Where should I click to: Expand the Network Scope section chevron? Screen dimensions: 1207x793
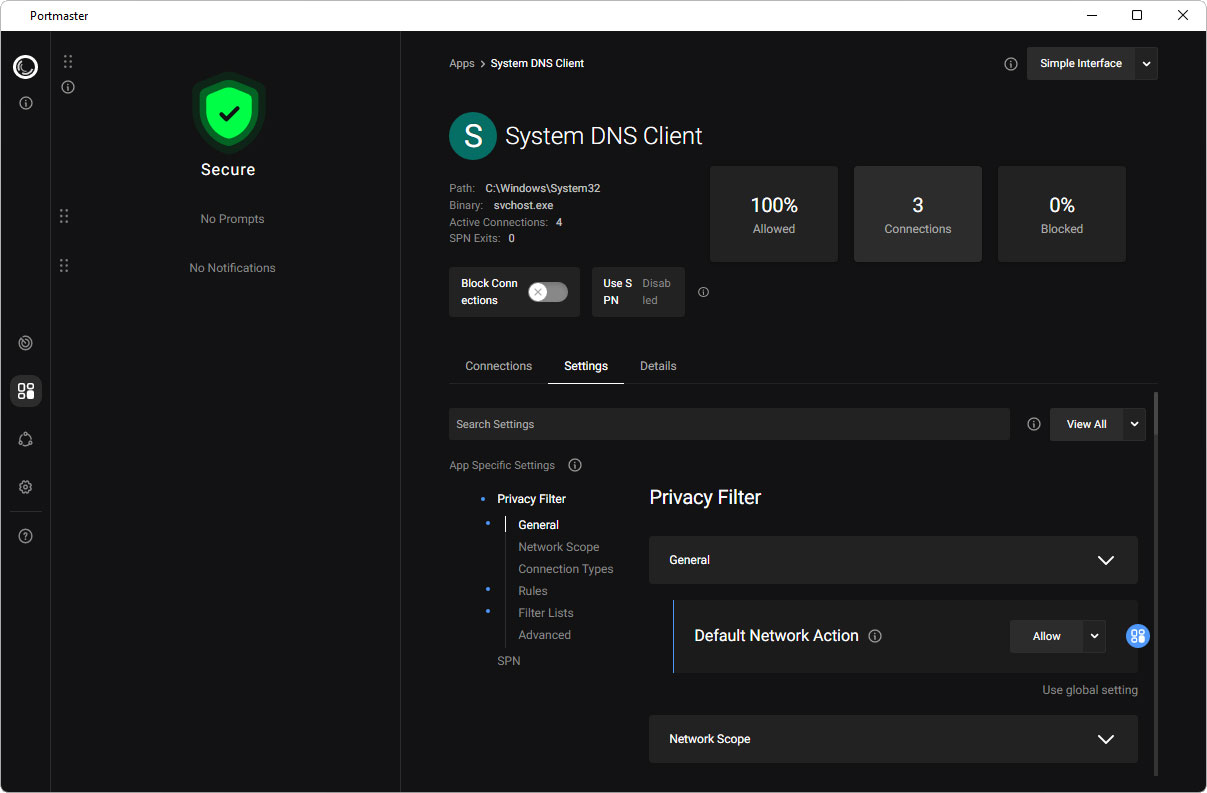pyautogui.click(x=1105, y=739)
